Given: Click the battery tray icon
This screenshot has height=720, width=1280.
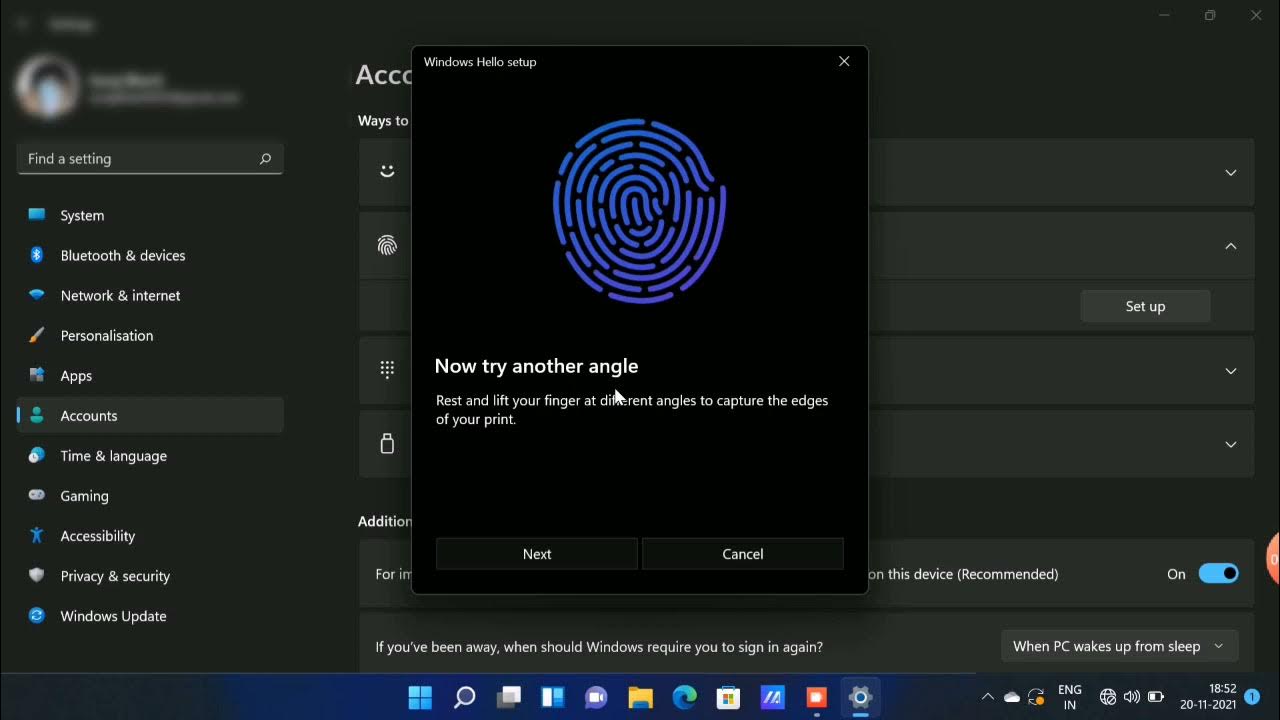Looking at the screenshot, I should click(1156, 697).
